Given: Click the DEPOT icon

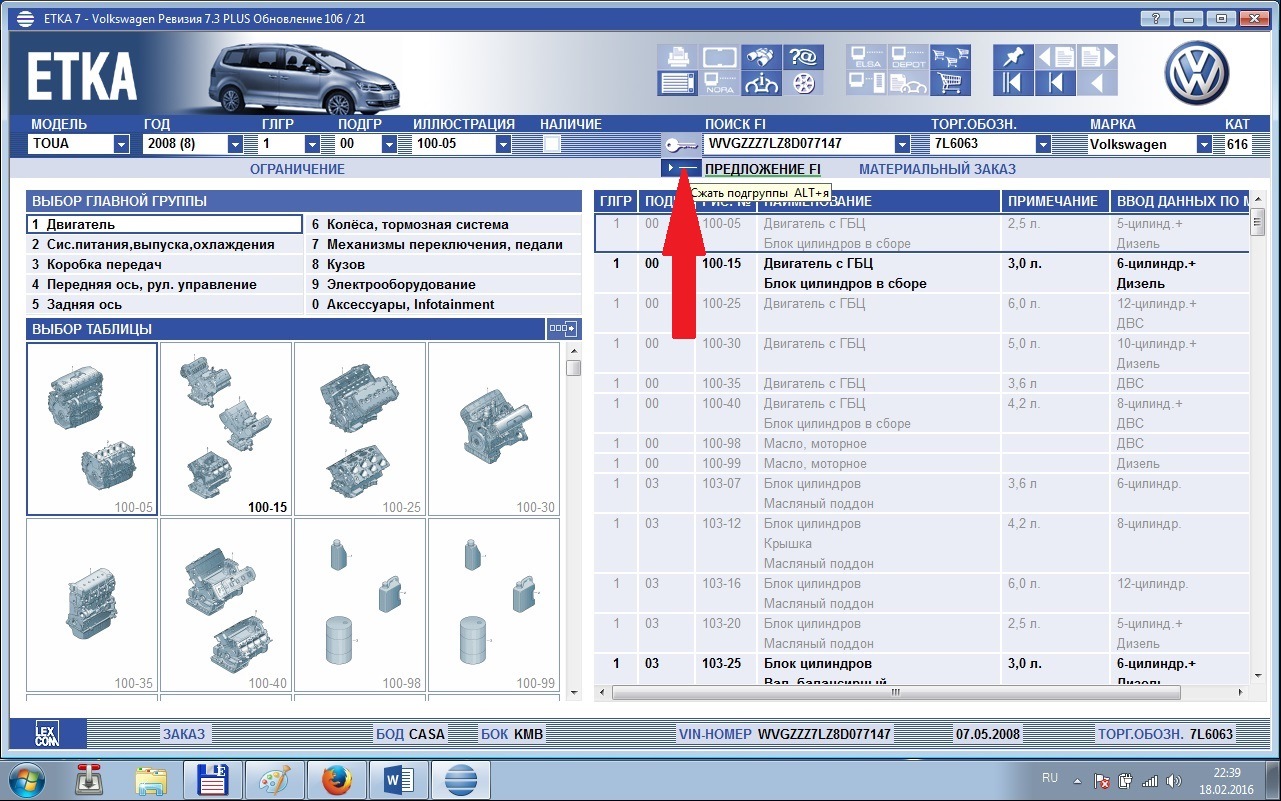Looking at the screenshot, I should pyautogui.click(x=908, y=57).
